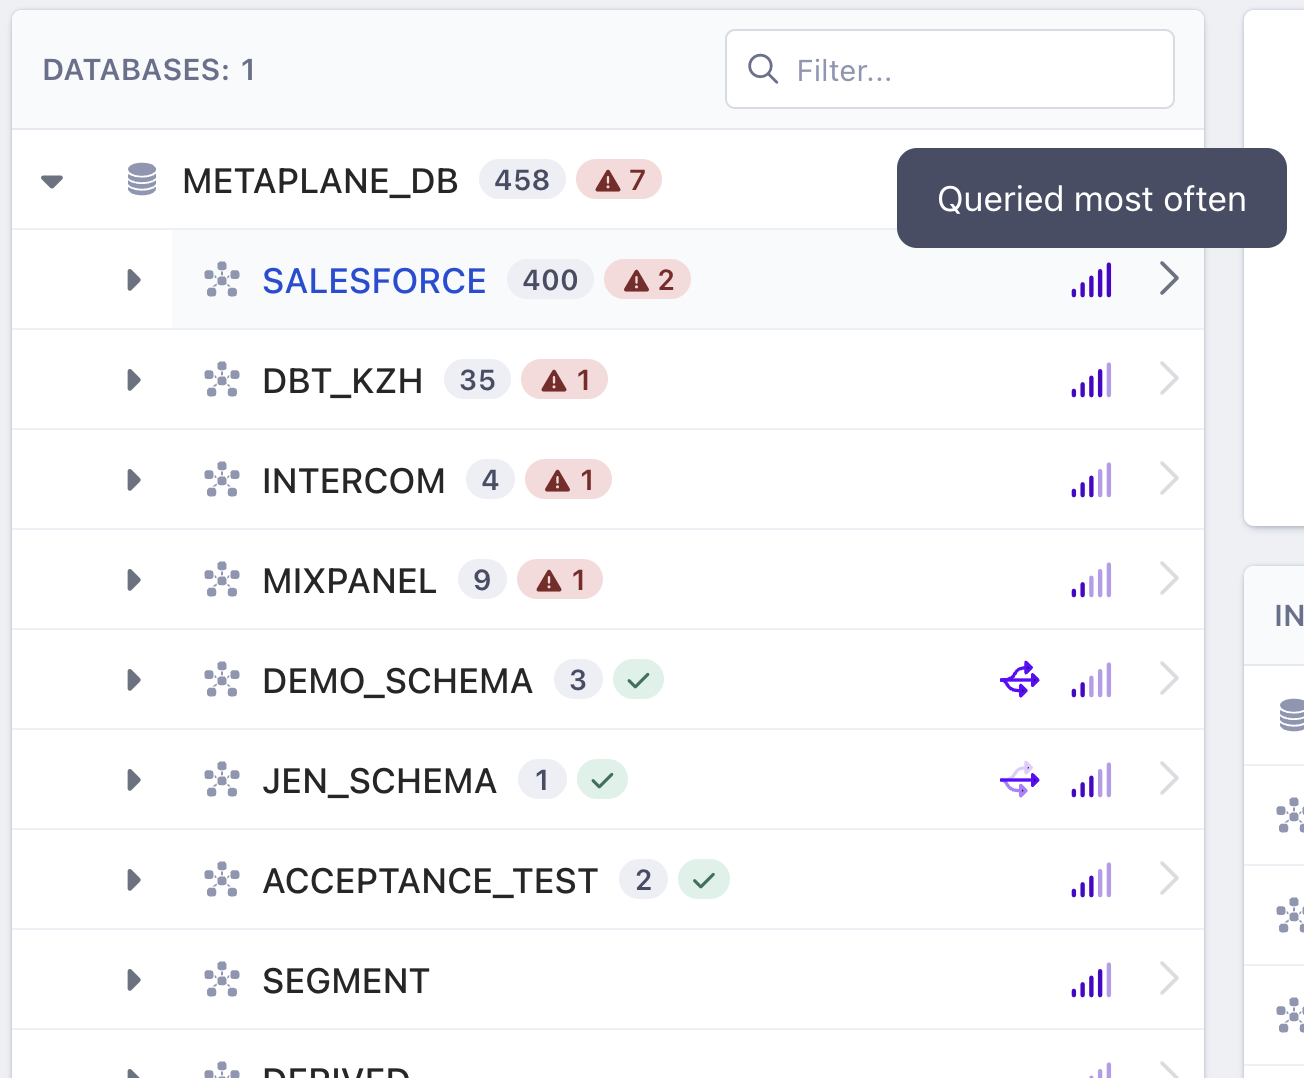Collapse the METAPLANE_DB database tree

coord(52,181)
